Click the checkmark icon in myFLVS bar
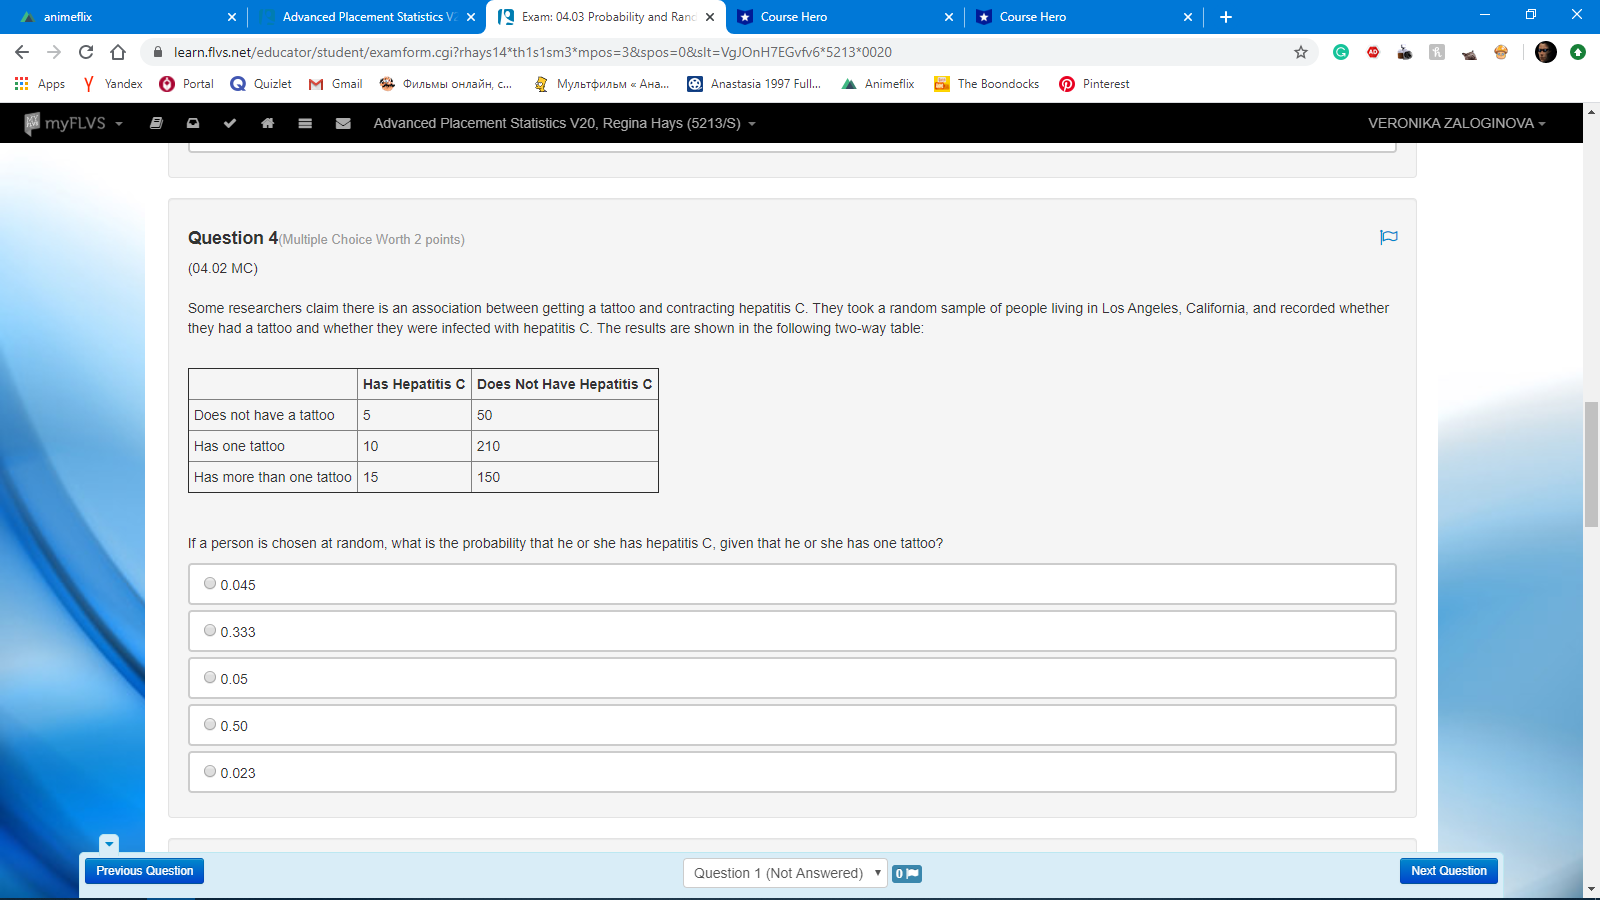1600x900 pixels. pyautogui.click(x=230, y=123)
